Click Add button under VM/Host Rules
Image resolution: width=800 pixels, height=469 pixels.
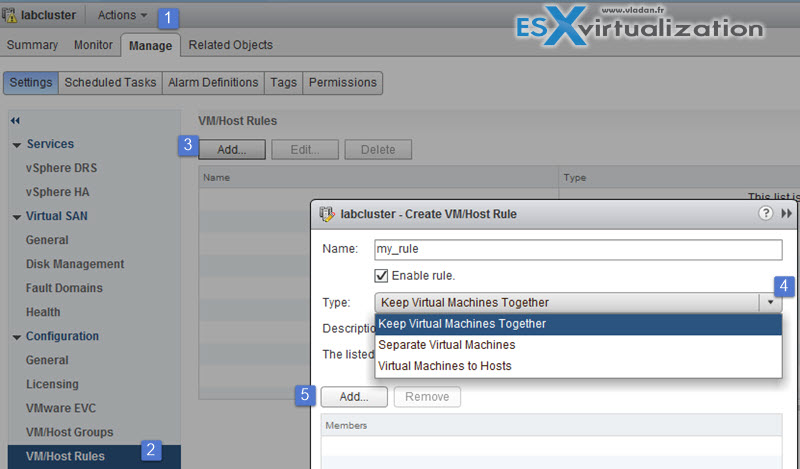232,150
